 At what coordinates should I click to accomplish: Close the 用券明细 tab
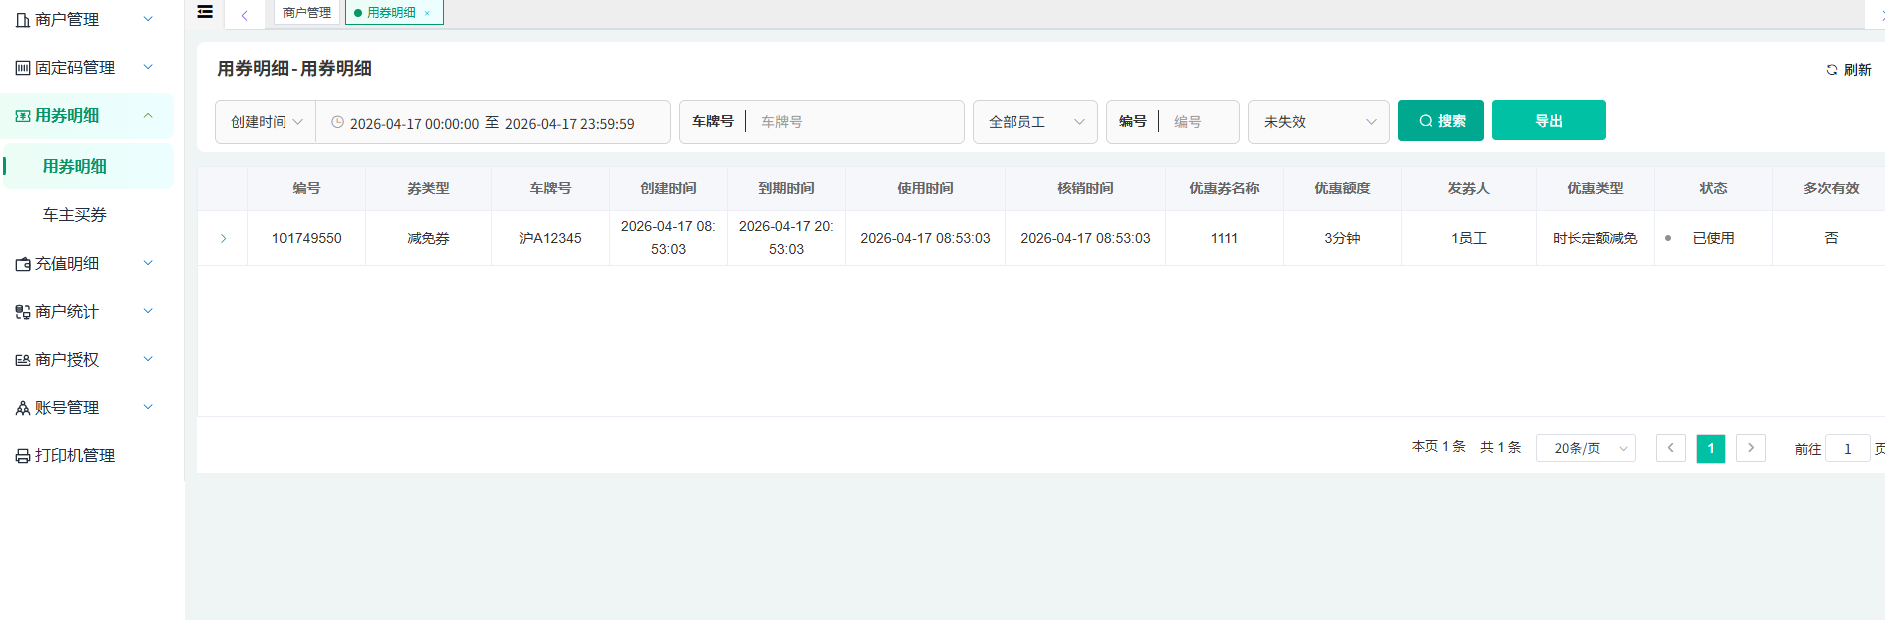pyautogui.click(x=427, y=13)
